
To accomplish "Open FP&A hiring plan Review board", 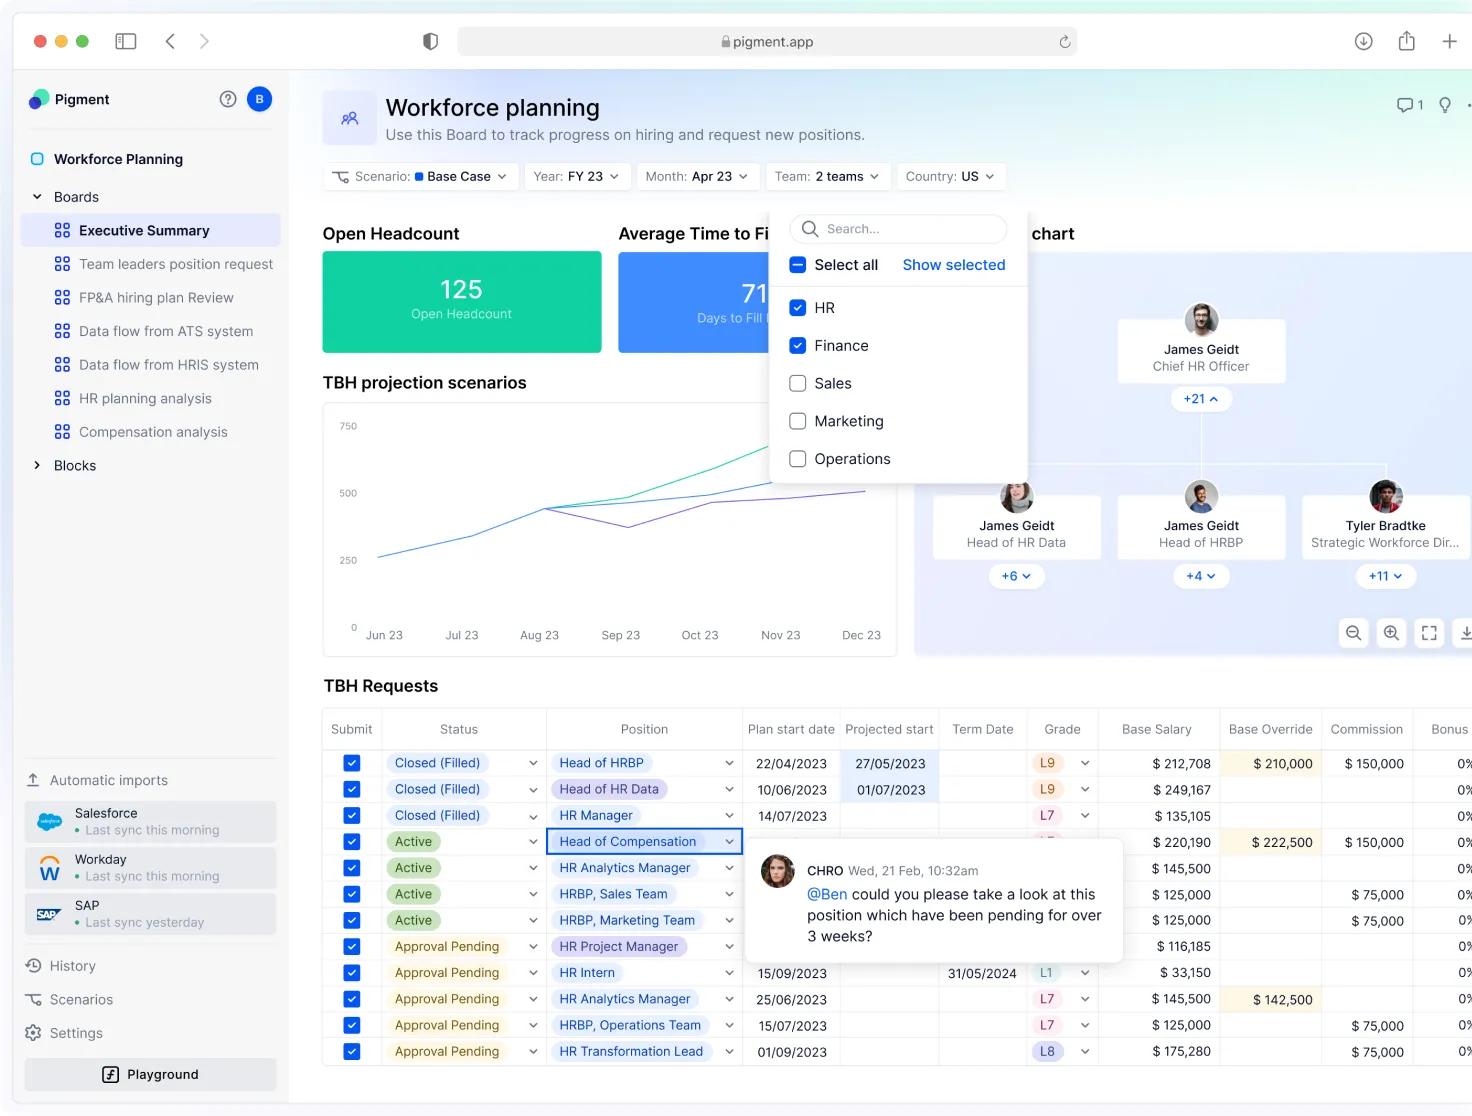I will click(x=156, y=298).
